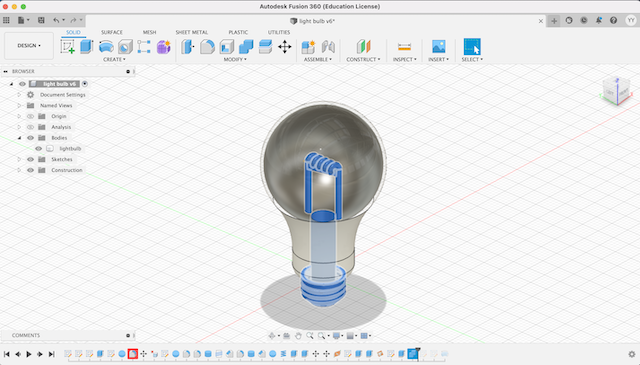Viewport: 640px width, 365px height.
Task: Select the Fillet tool icon
Action: tap(207, 47)
